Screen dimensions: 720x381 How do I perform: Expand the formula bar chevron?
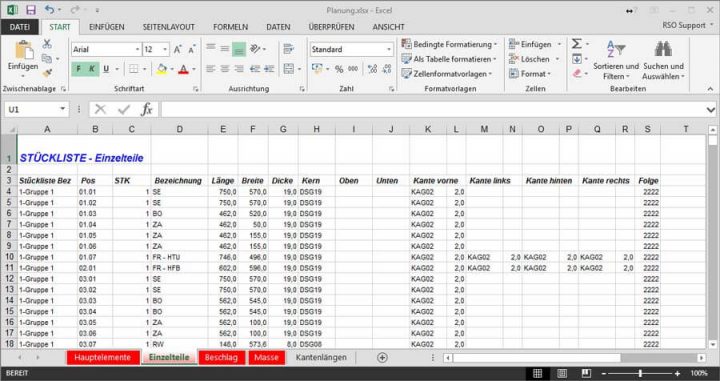coord(711,110)
